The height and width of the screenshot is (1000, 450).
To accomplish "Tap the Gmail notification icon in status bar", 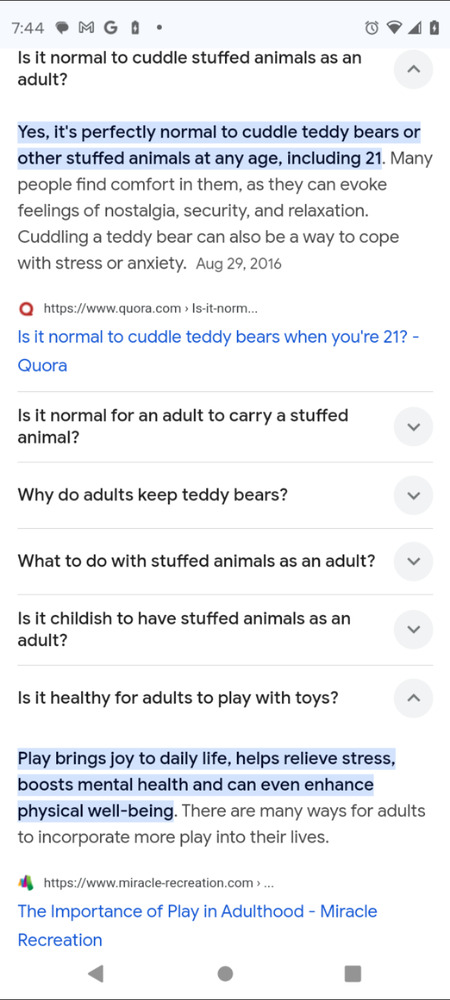I will [x=86, y=28].
